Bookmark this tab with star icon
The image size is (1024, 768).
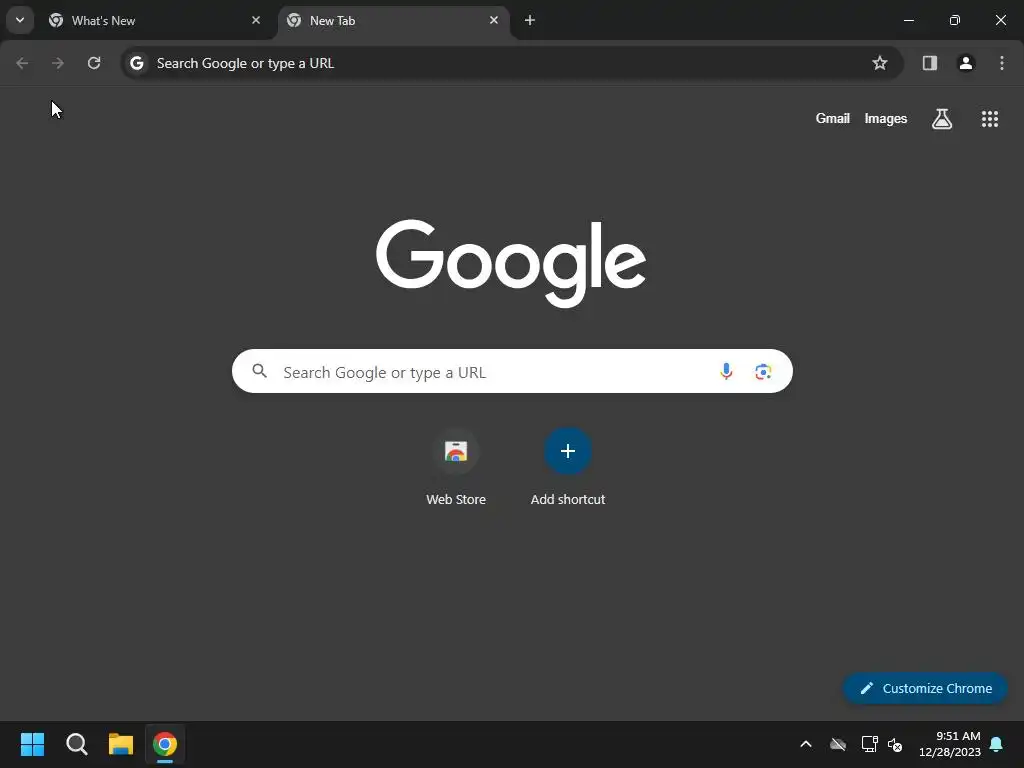(880, 63)
